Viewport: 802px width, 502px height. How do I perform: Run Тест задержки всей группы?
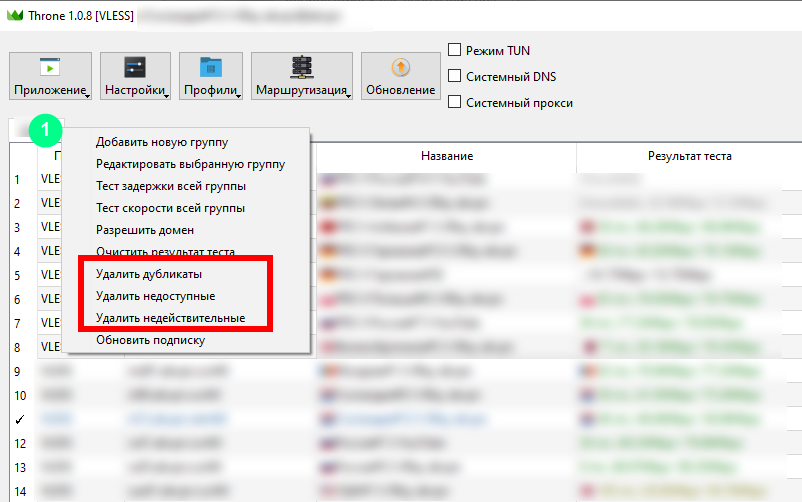click(x=170, y=186)
